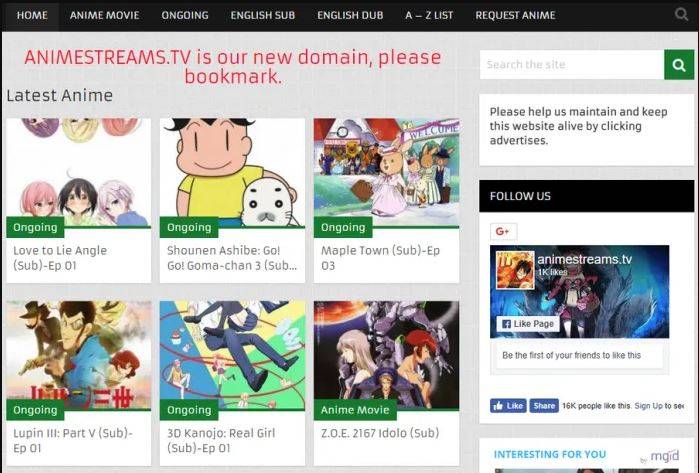Click the Lupin III: Part V thumbnail
This screenshot has width=699, height=473.
[79, 355]
